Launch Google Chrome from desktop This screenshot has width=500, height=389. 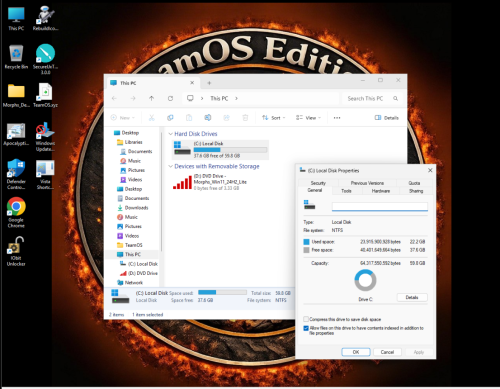[x=16, y=212]
